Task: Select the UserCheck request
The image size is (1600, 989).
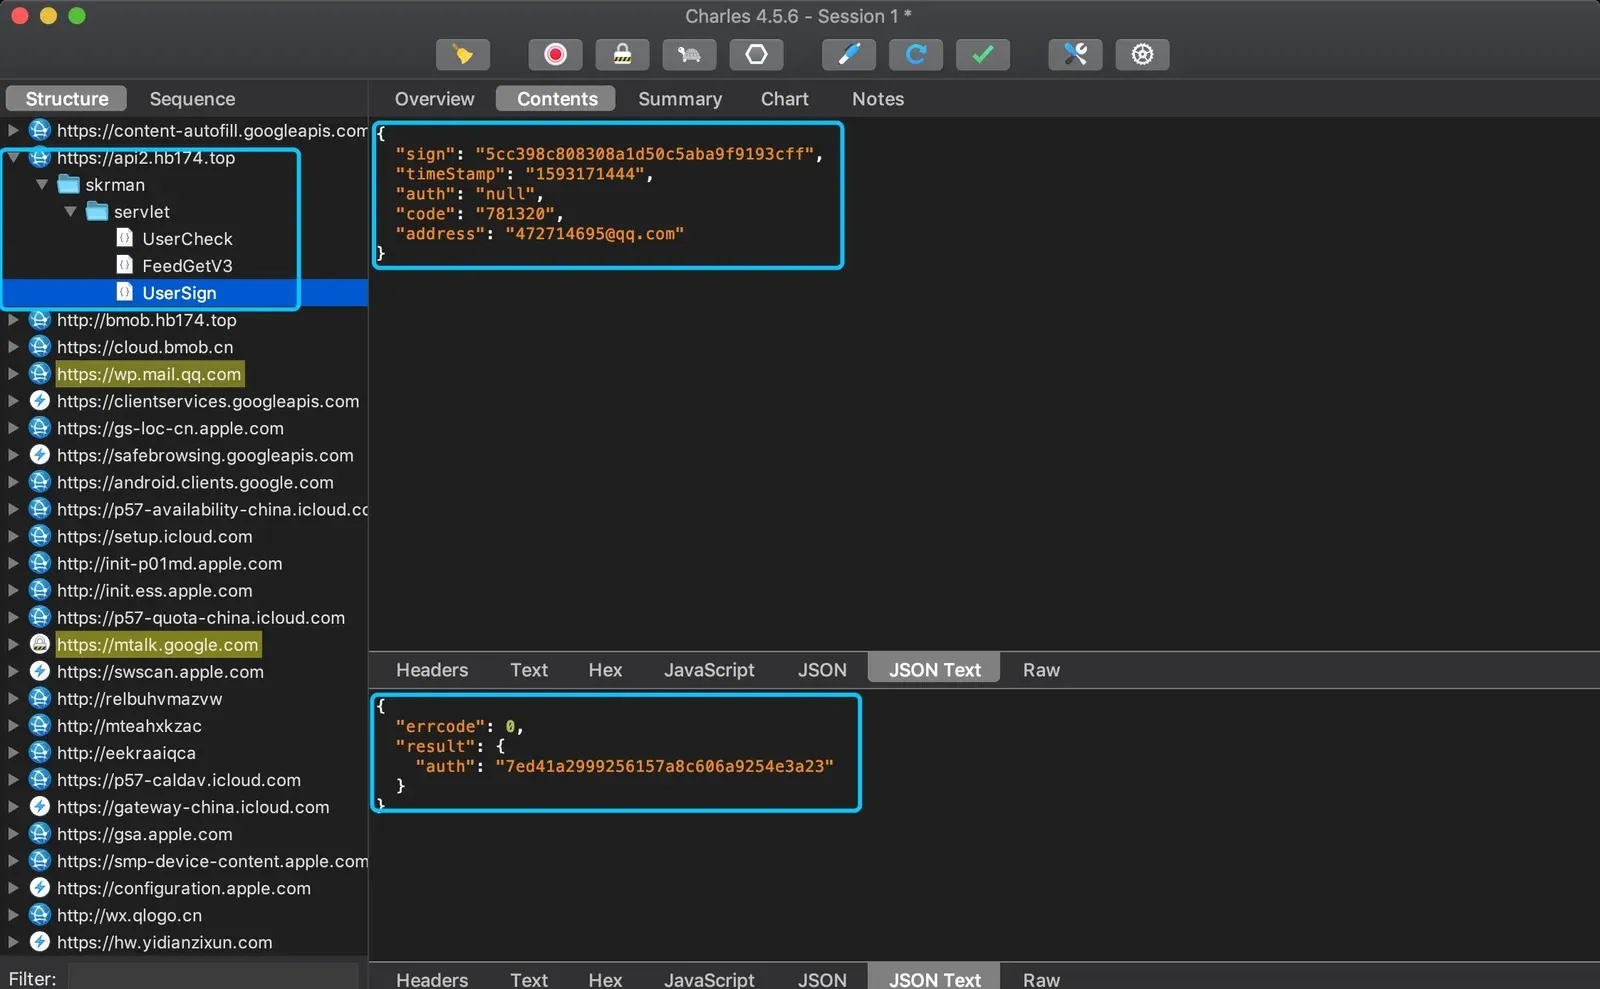Action: click(x=187, y=238)
